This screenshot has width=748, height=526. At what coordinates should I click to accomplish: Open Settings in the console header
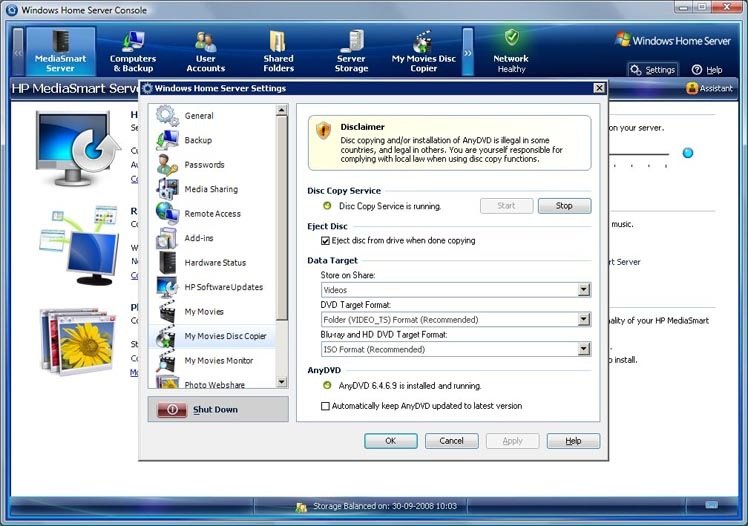[x=653, y=70]
